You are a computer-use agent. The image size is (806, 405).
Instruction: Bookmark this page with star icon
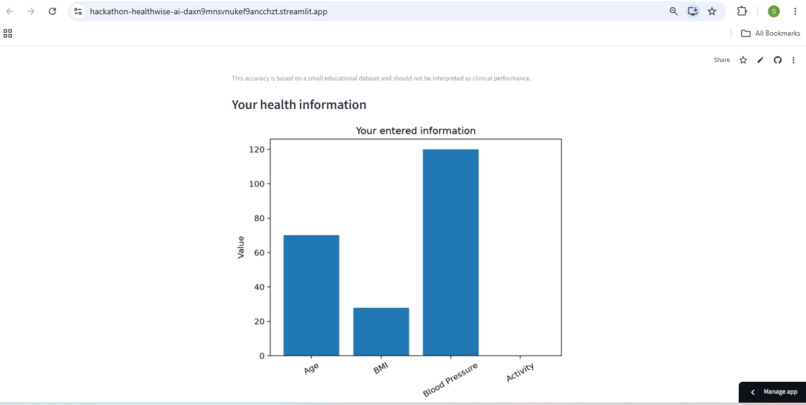coord(712,11)
